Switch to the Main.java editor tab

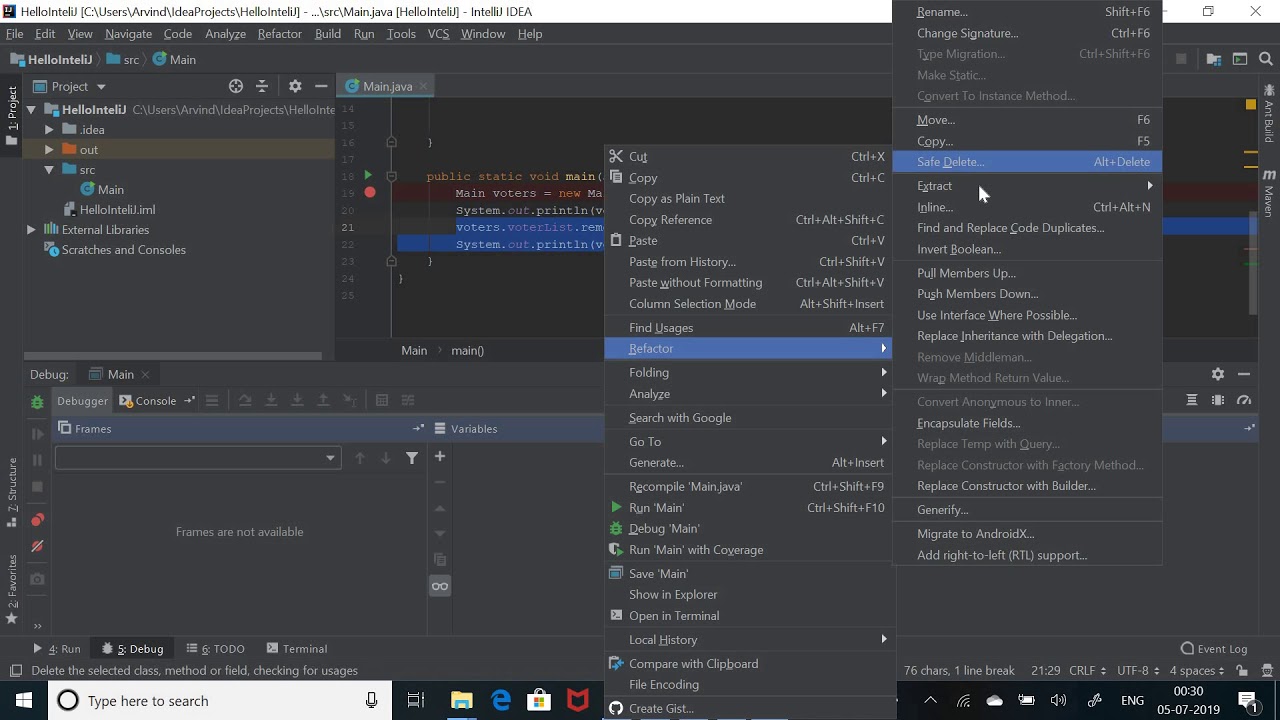(x=386, y=86)
